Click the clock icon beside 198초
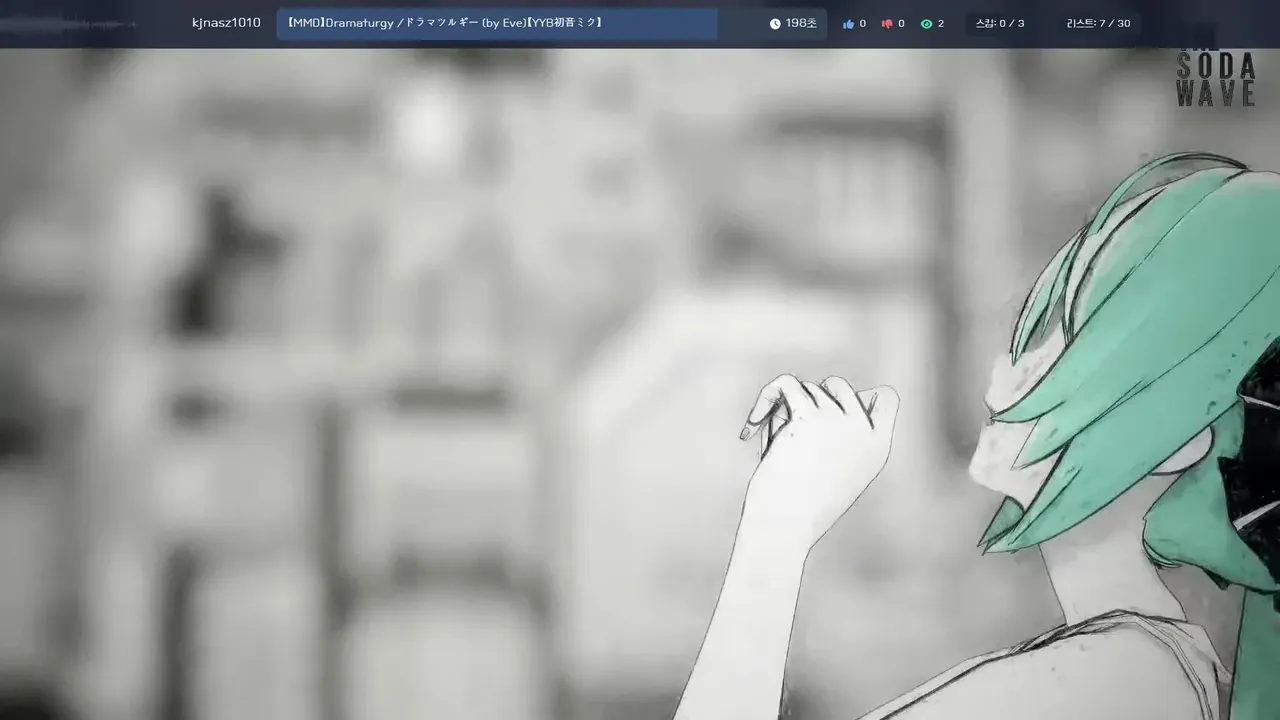This screenshot has width=1280, height=720. (775, 24)
